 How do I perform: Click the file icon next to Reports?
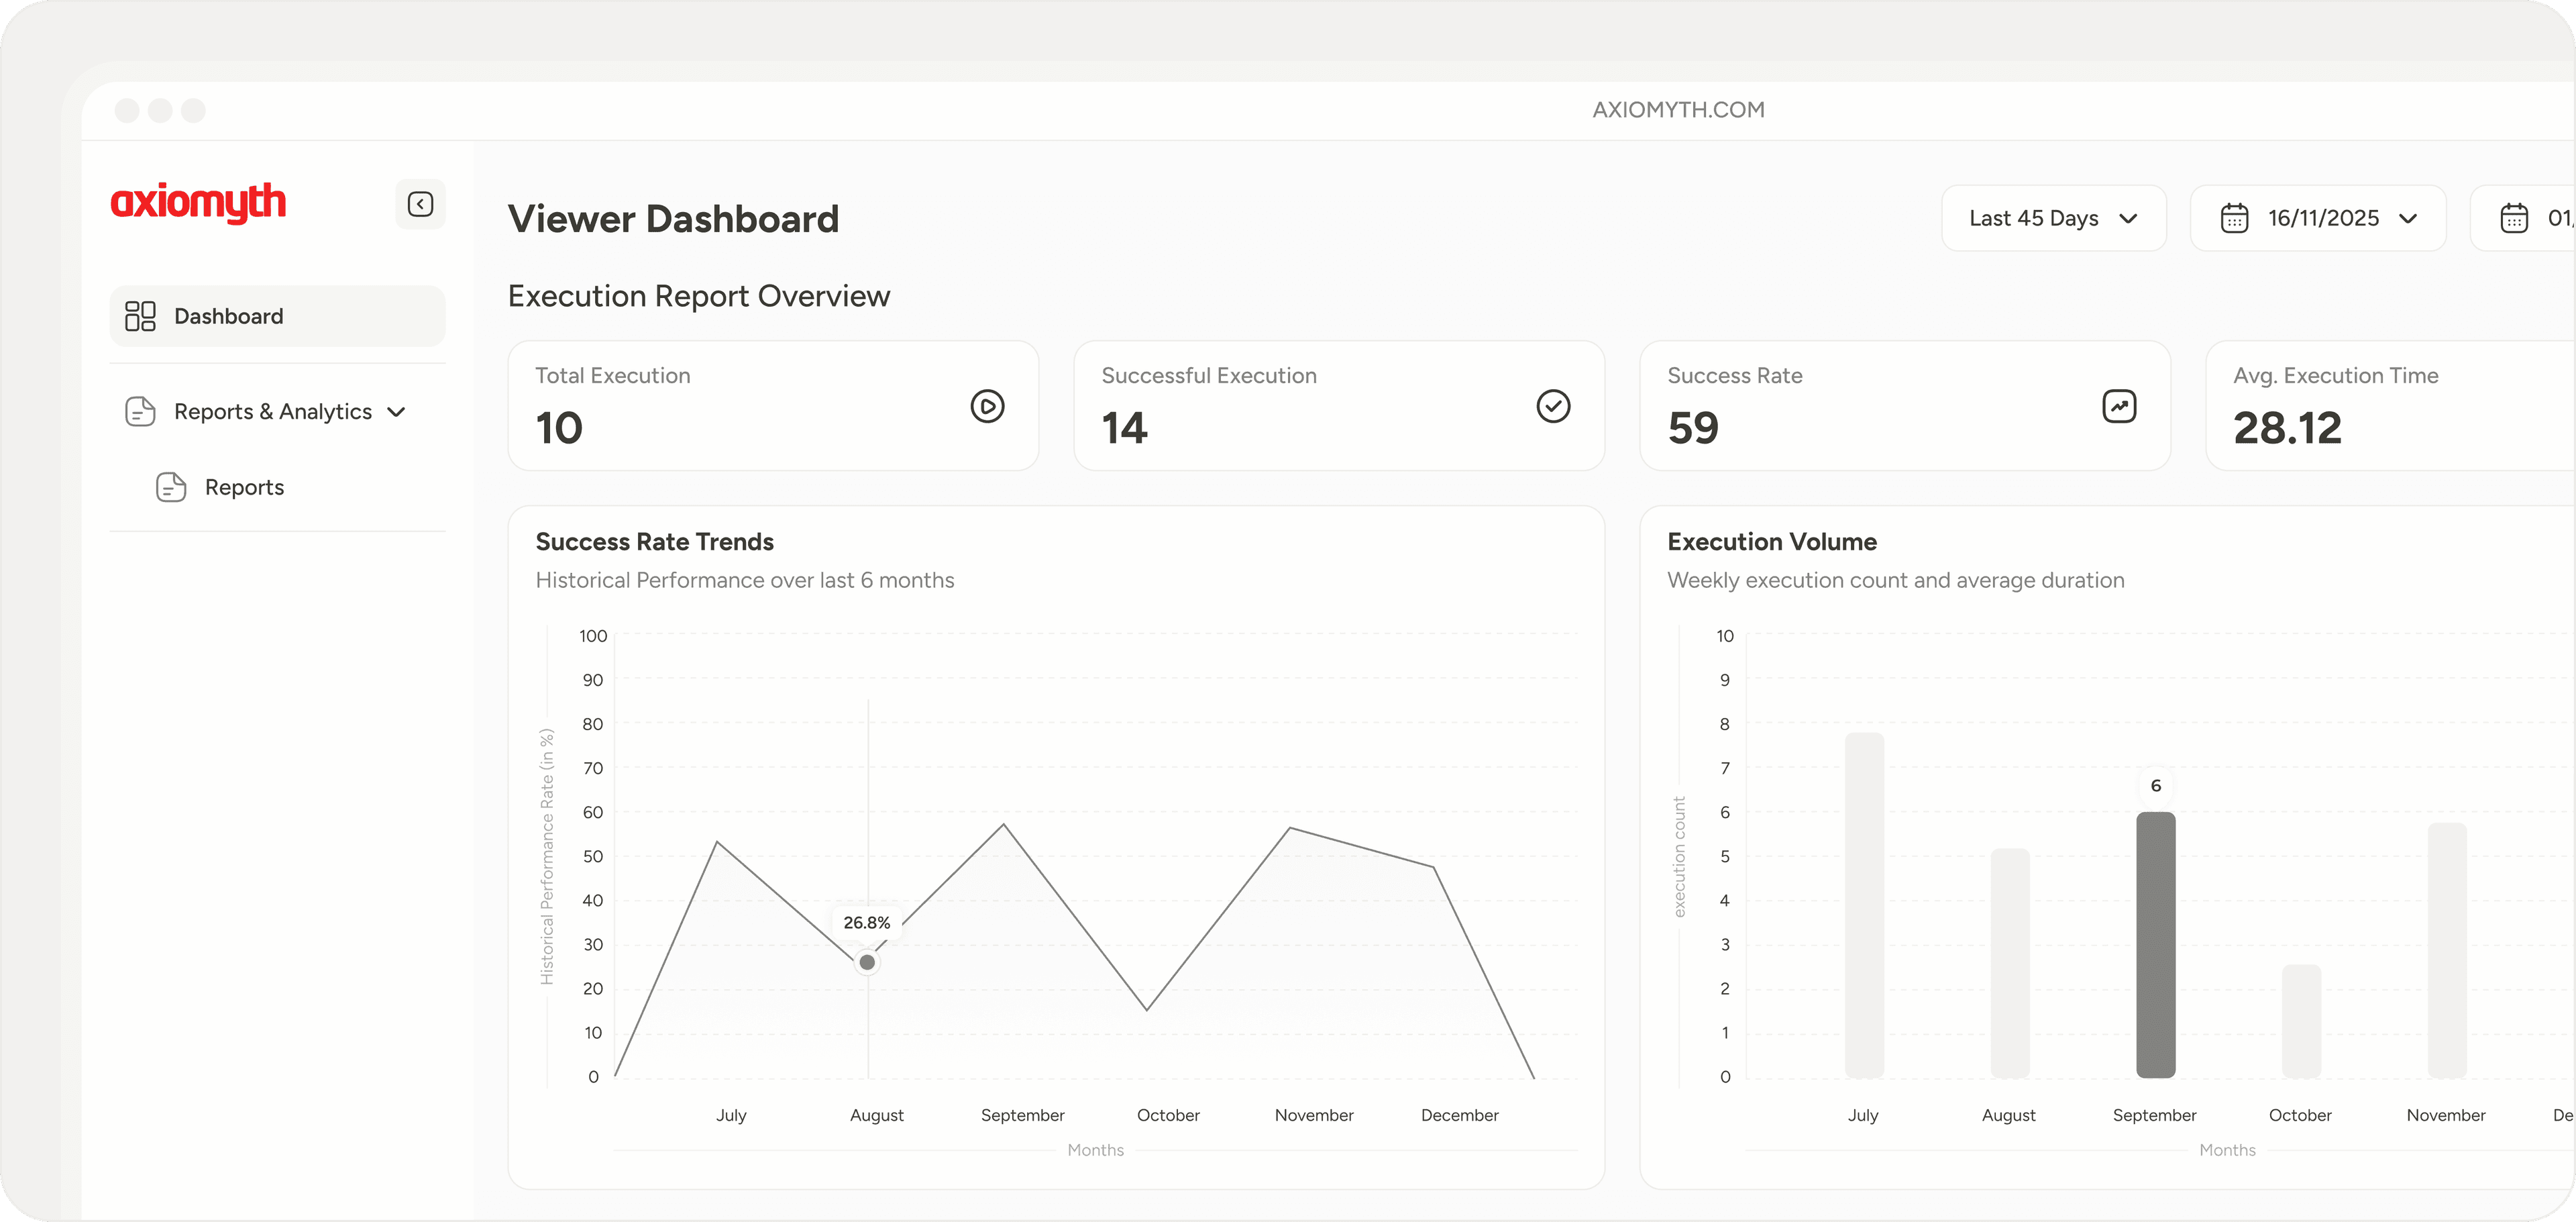click(x=170, y=487)
